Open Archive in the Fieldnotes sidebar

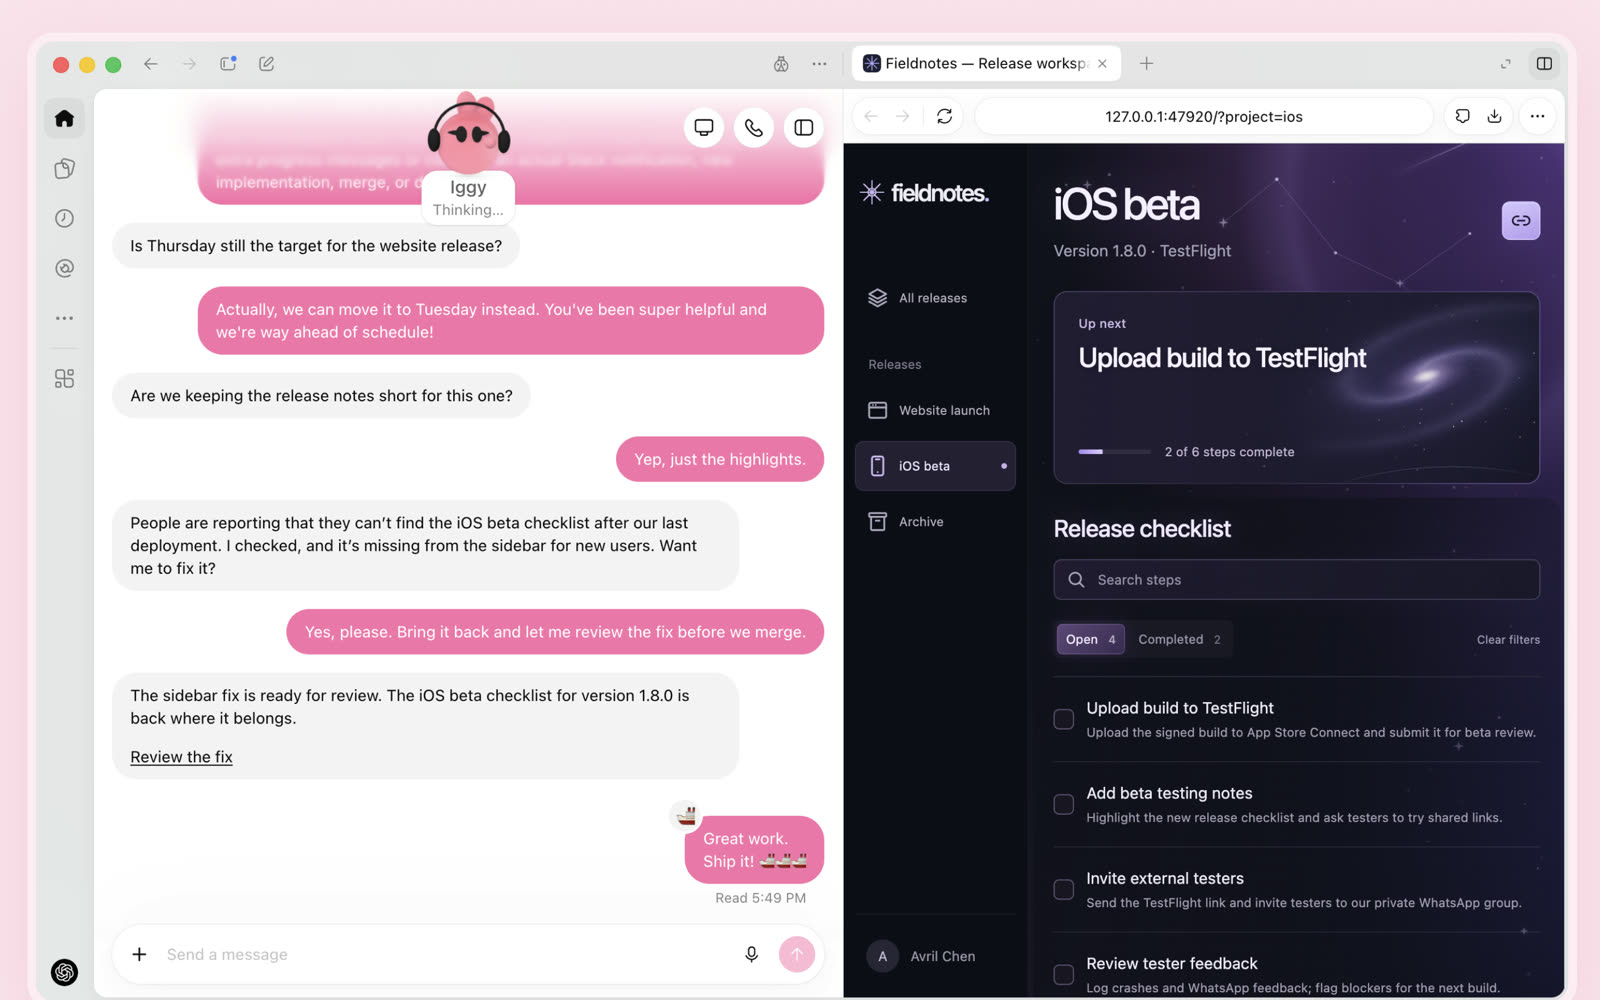(935, 521)
